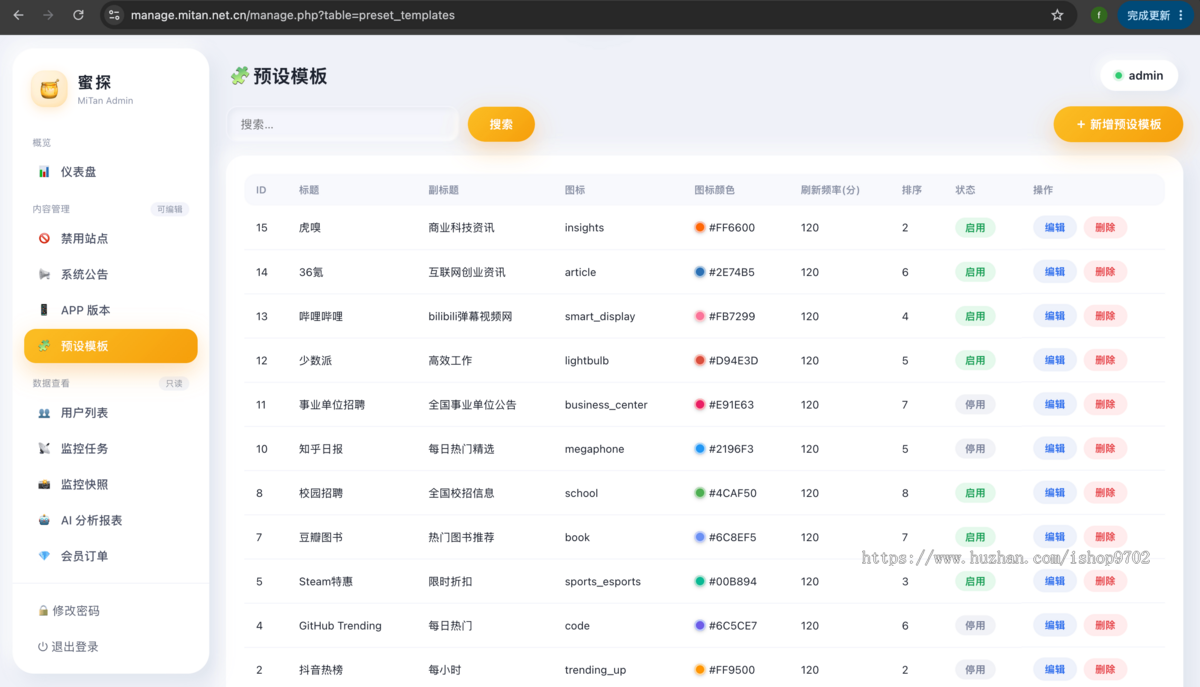Go to 系统公告 page
Image resolution: width=1200 pixels, height=687 pixels.
[111, 274]
